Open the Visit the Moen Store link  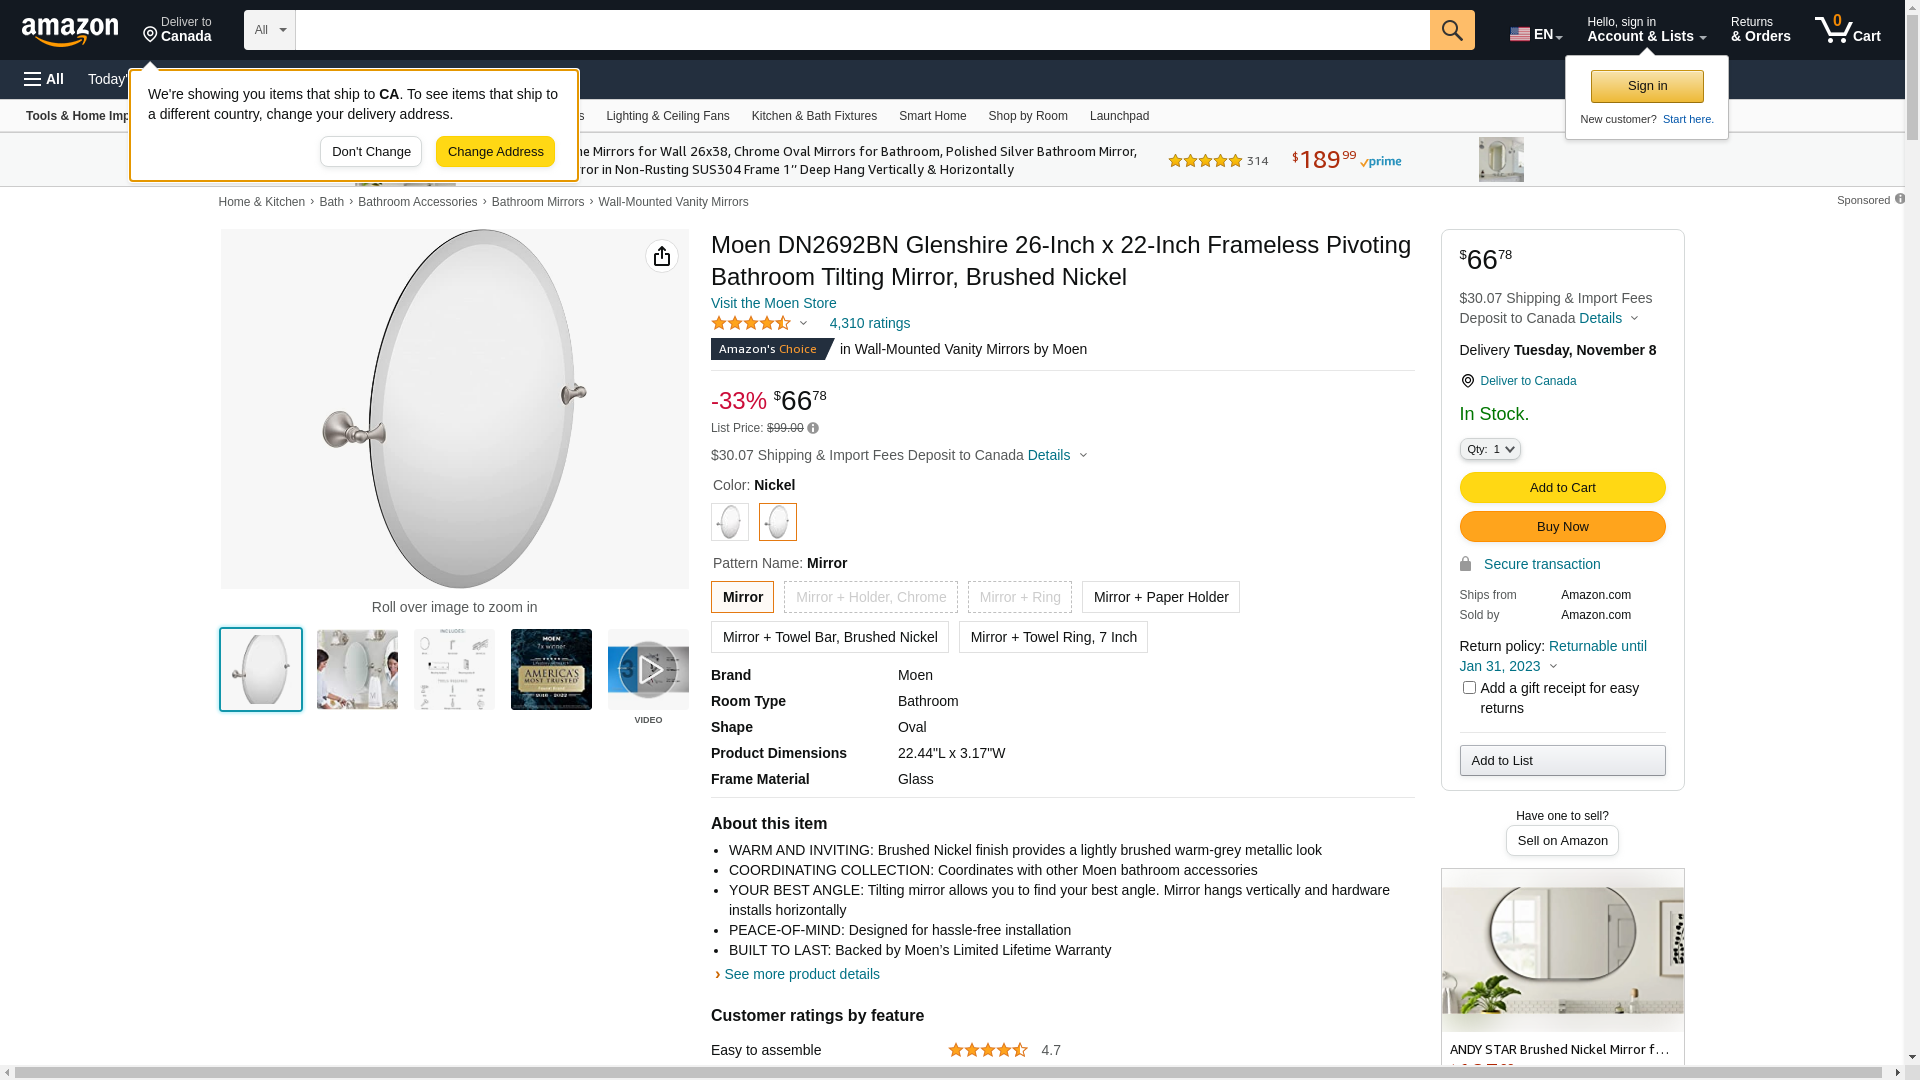pyautogui.click(x=773, y=303)
